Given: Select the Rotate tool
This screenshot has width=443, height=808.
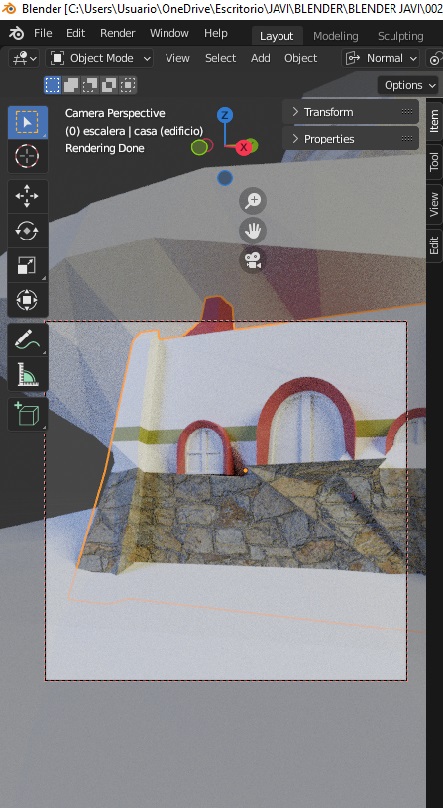Looking at the screenshot, I should pos(27,231).
